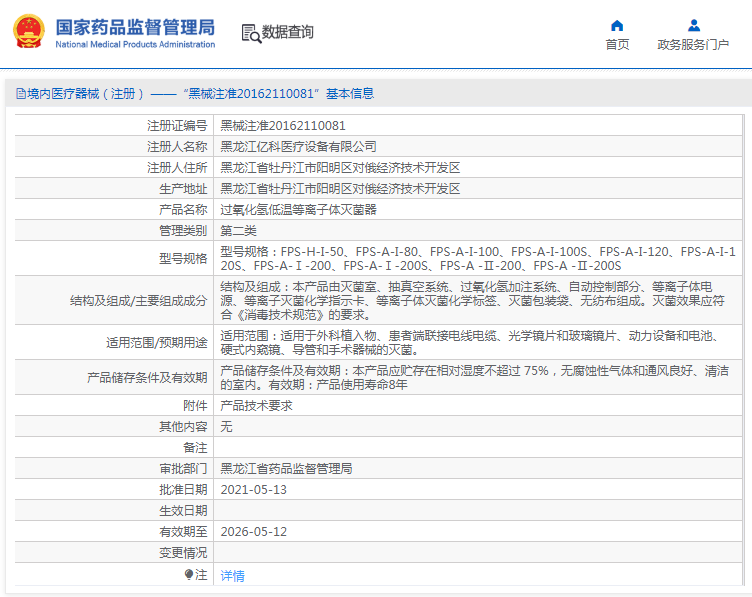Open the 详情 details link
752x597 pixels.
232,575
